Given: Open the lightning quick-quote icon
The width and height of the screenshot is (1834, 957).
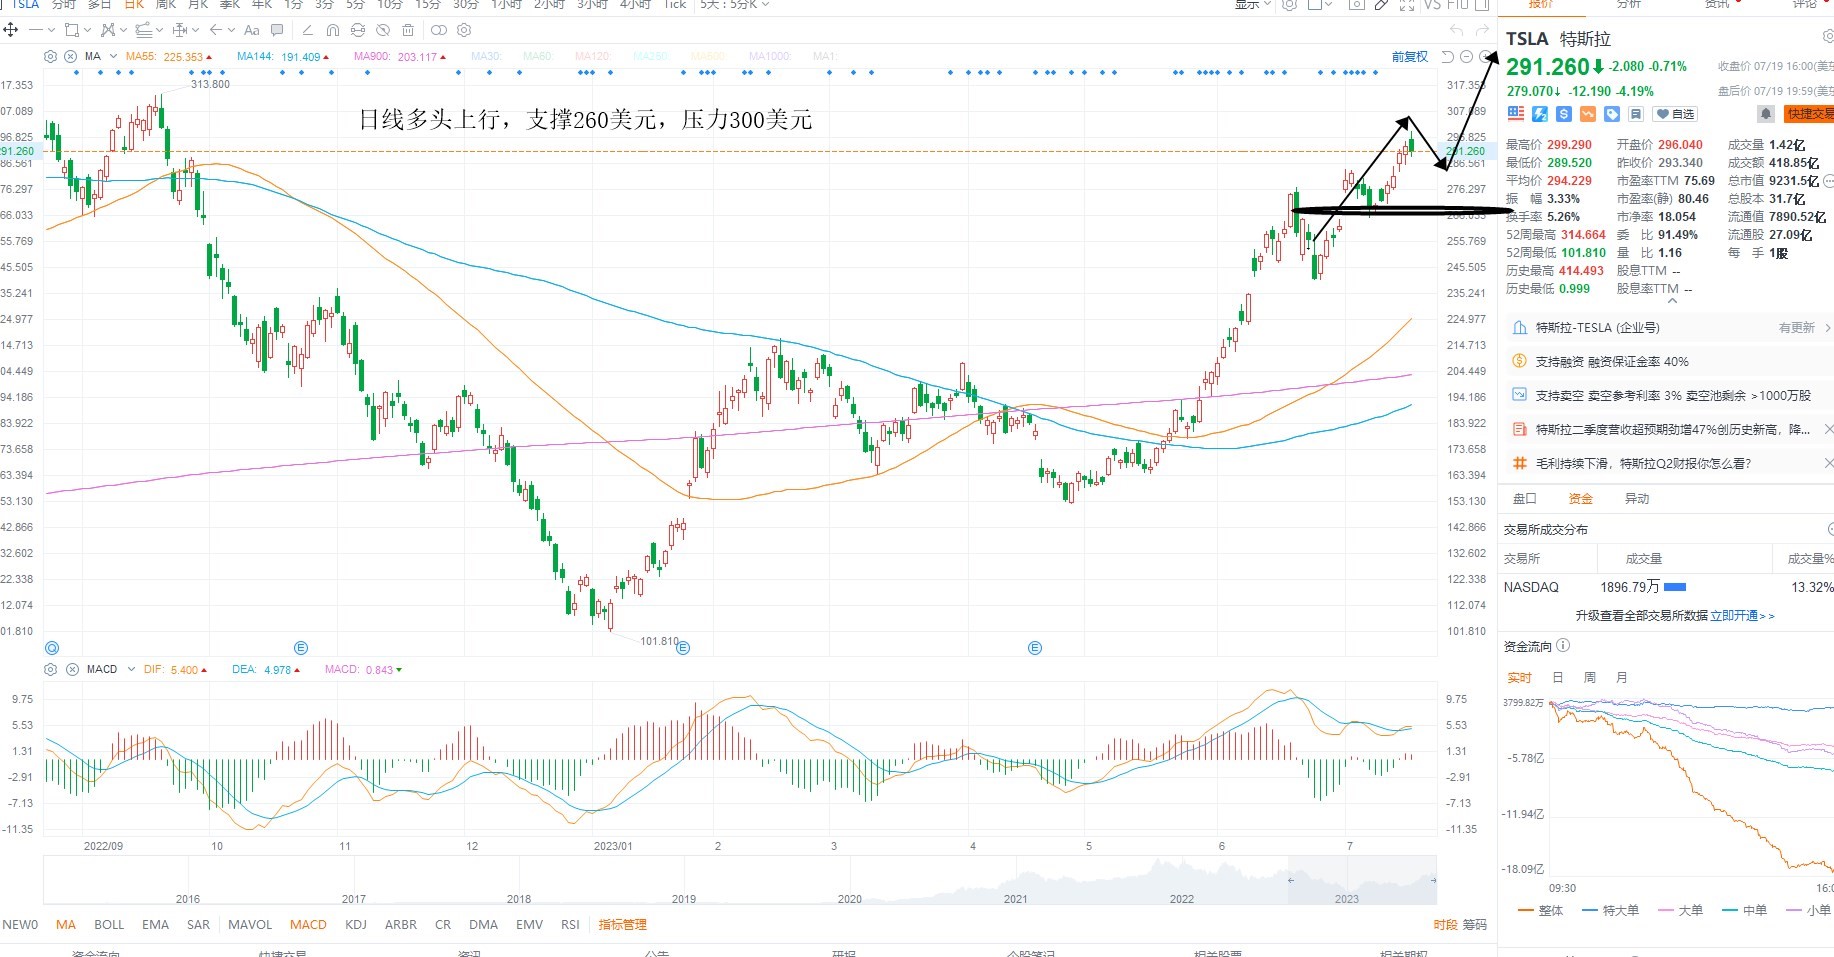Looking at the screenshot, I should tap(1540, 114).
